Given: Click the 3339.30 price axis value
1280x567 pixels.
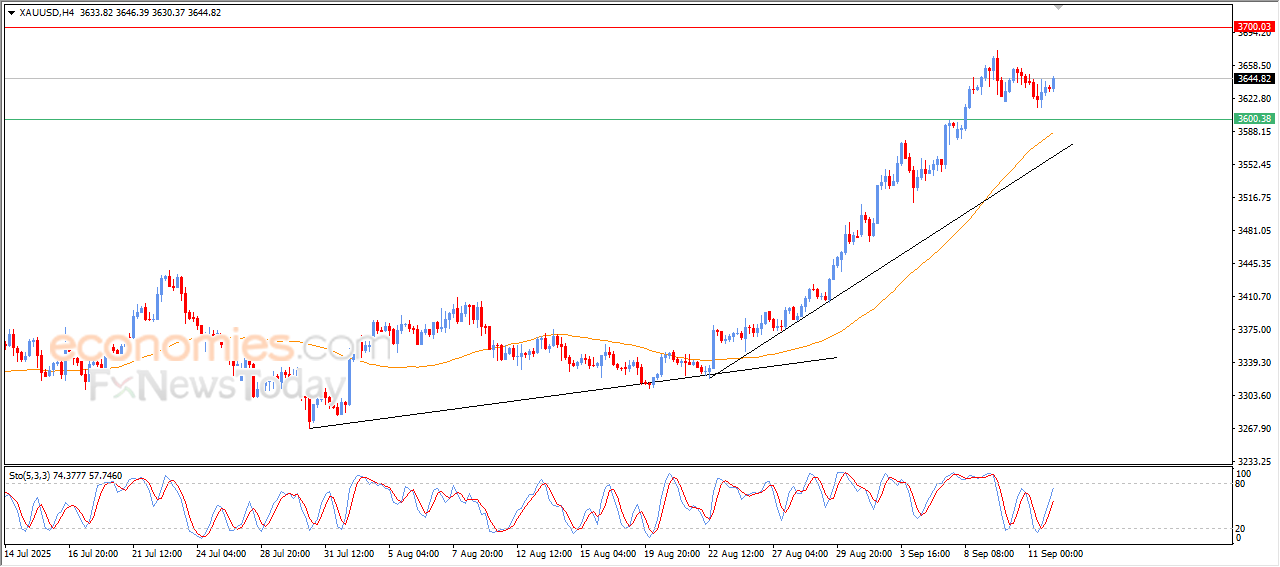Looking at the screenshot, I should [1253, 363].
